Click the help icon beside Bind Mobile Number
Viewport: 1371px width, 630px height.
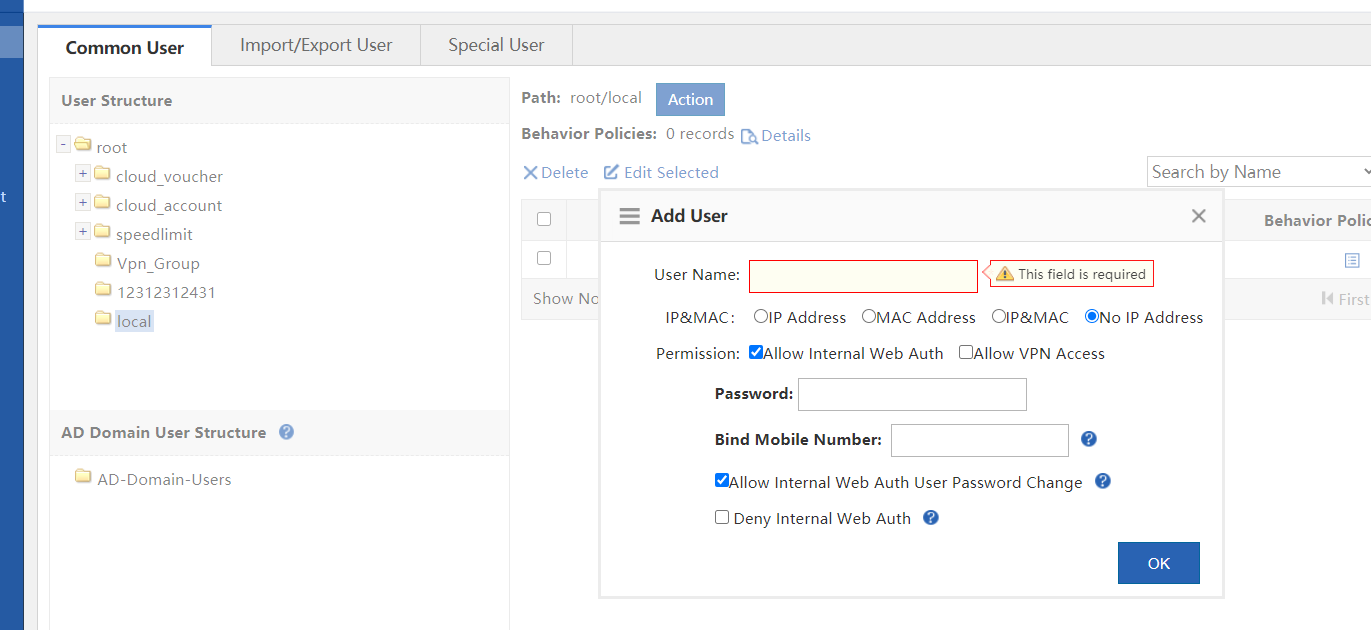coord(1089,439)
